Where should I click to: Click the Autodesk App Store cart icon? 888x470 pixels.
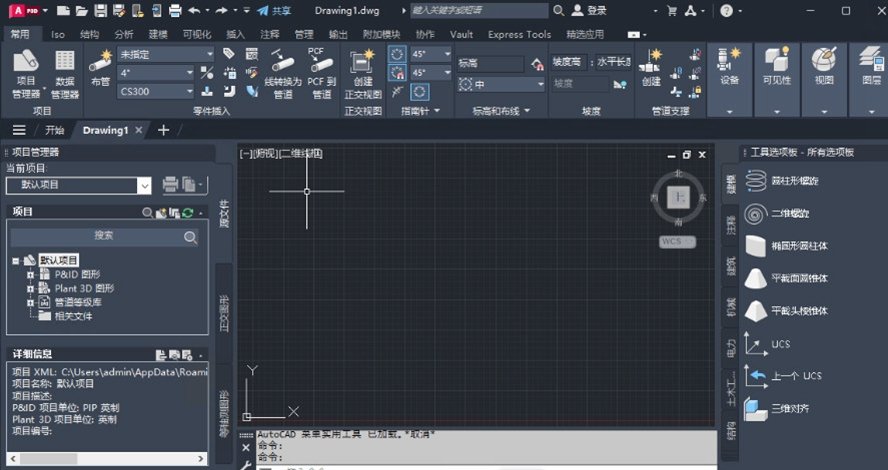(672, 10)
